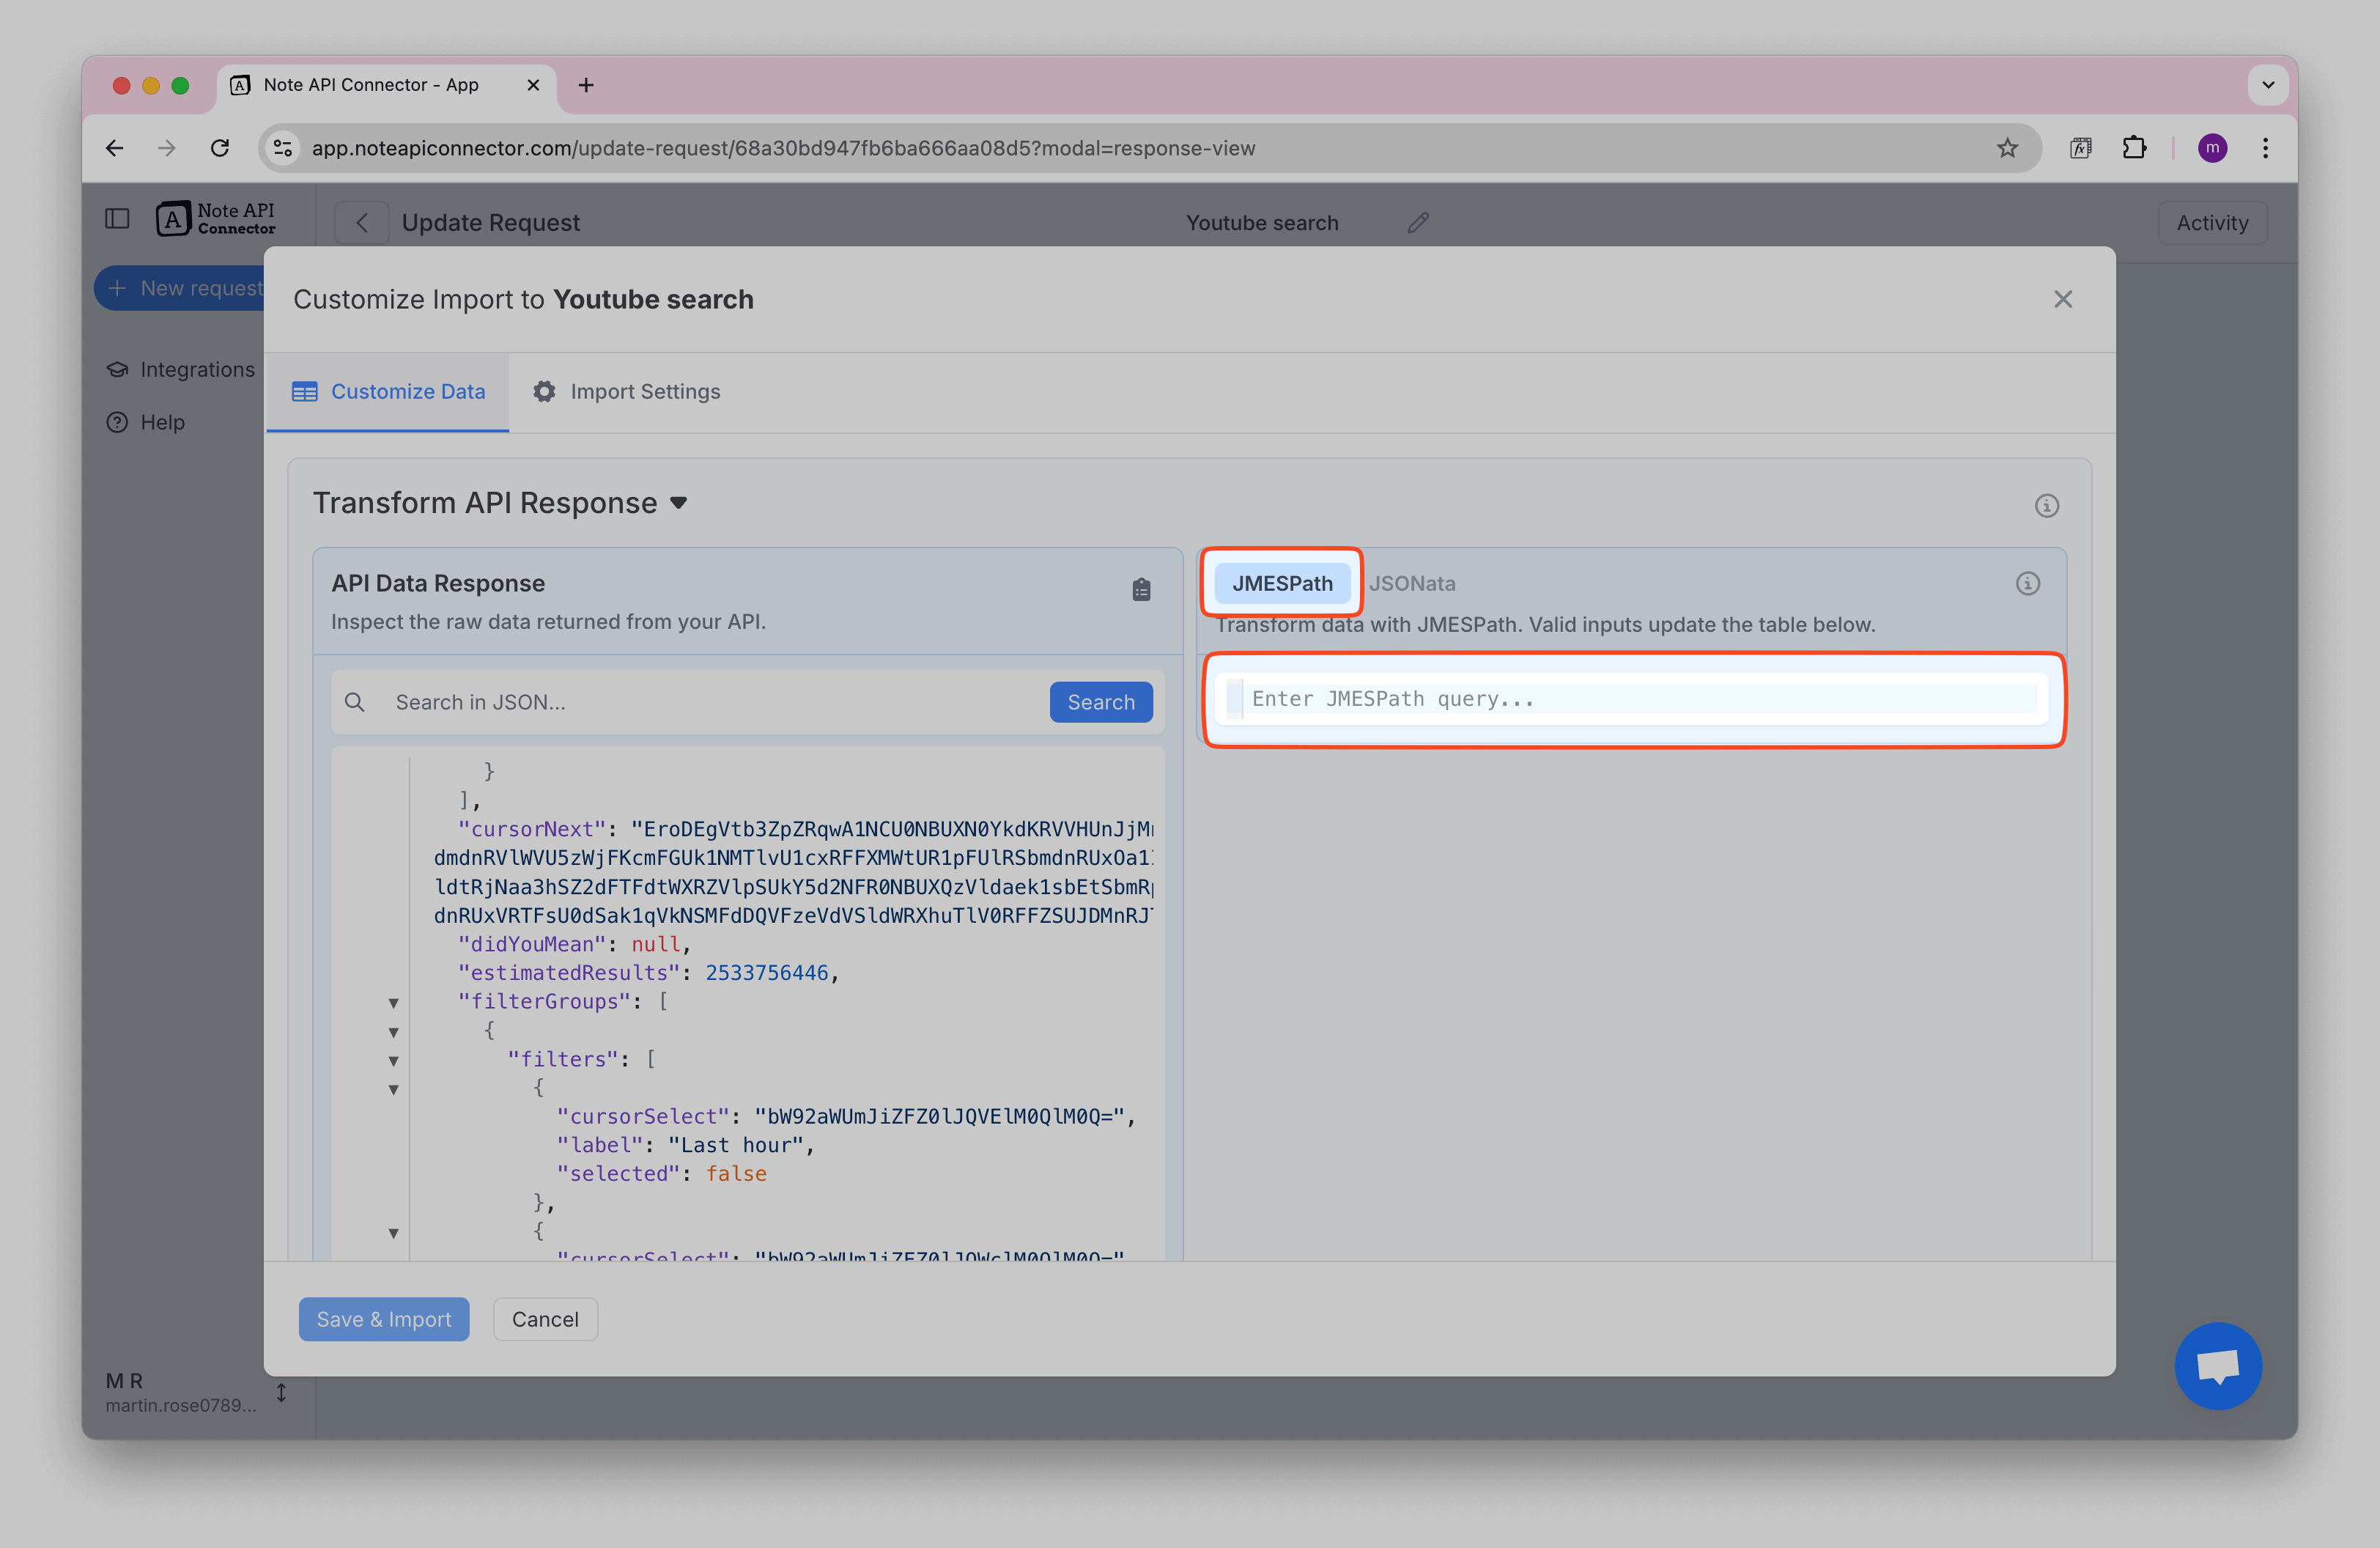Click the Enter JMESPath query input field
Viewport: 2380px width, 1548px height.
[x=1634, y=699]
